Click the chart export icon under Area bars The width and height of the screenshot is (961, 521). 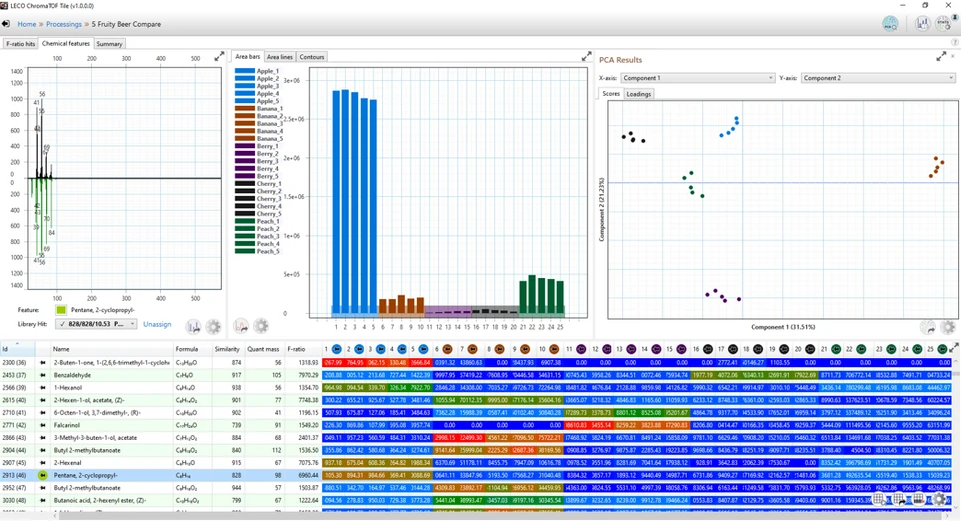click(241, 326)
